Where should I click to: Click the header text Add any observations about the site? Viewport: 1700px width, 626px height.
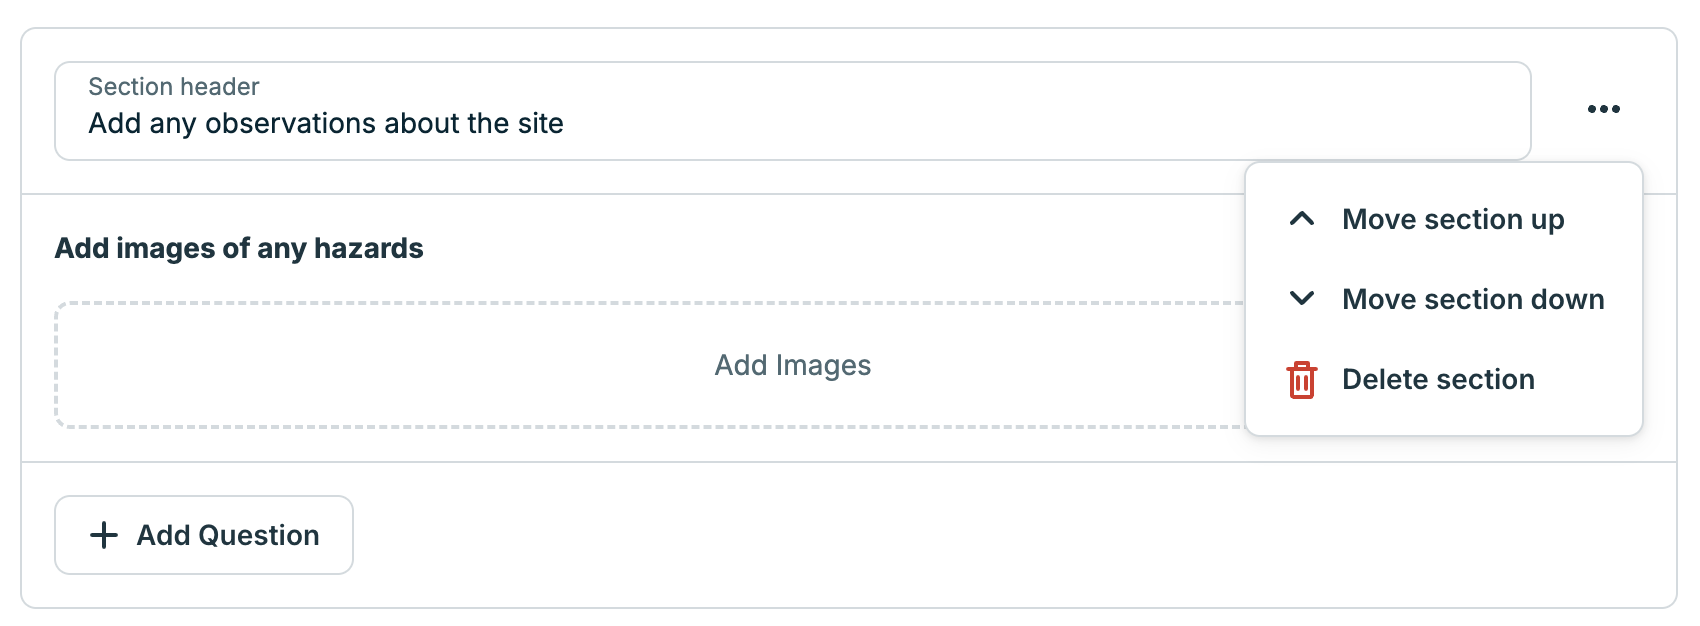coord(325,123)
